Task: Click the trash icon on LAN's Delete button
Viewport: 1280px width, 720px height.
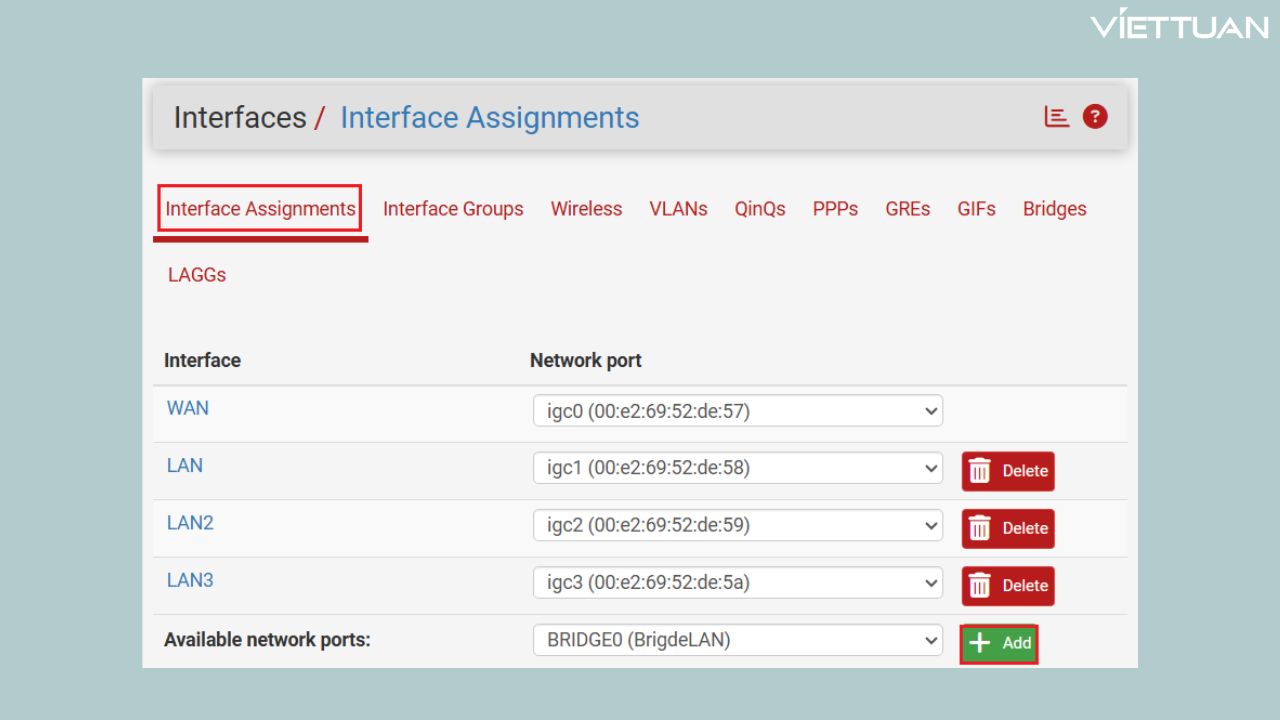Action: click(x=979, y=471)
